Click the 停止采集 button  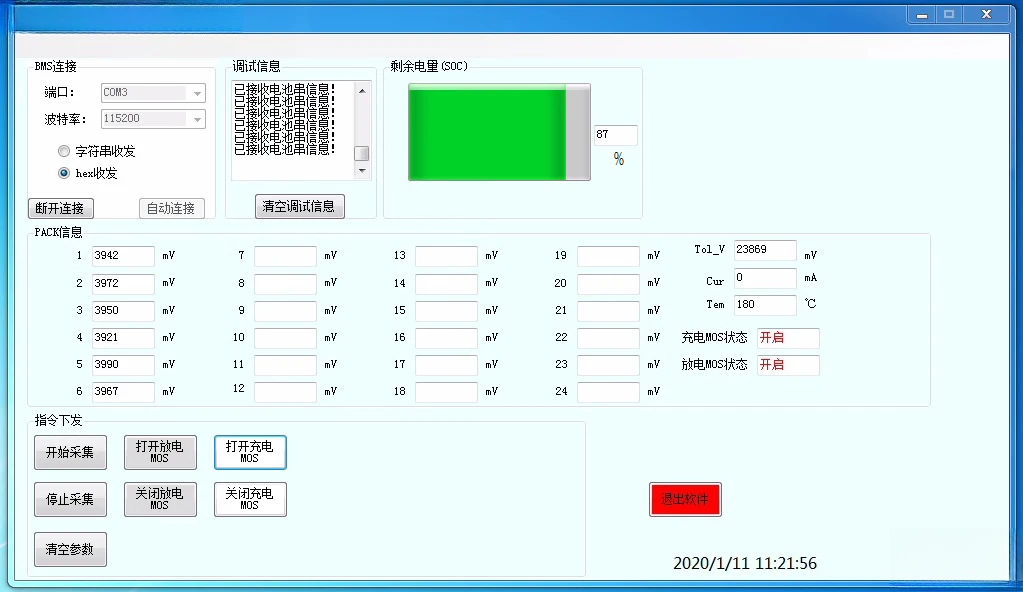click(x=70, y=499)
